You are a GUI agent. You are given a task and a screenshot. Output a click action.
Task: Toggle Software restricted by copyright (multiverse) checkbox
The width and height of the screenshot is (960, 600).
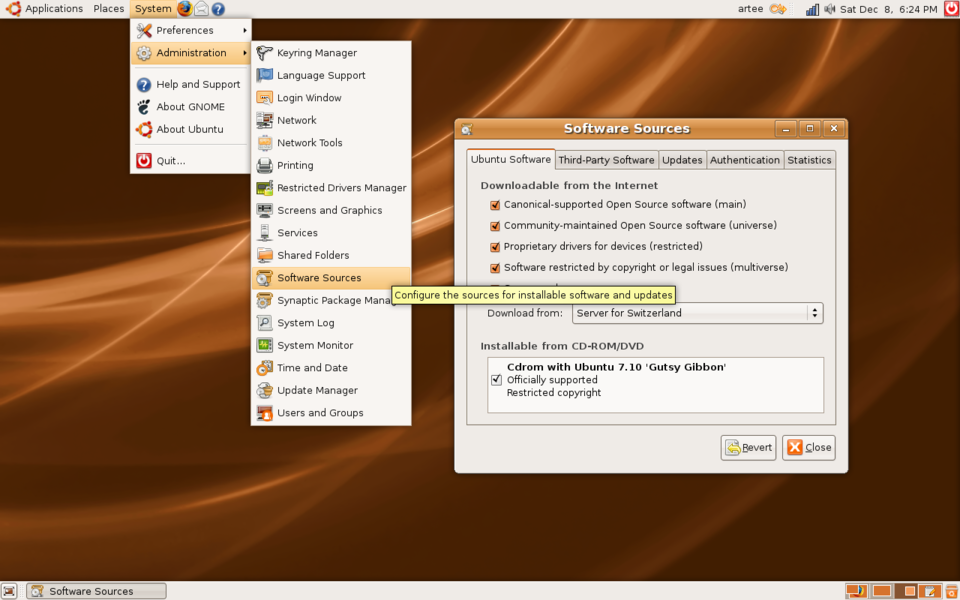pyautogui.click(x=495, y=268)
